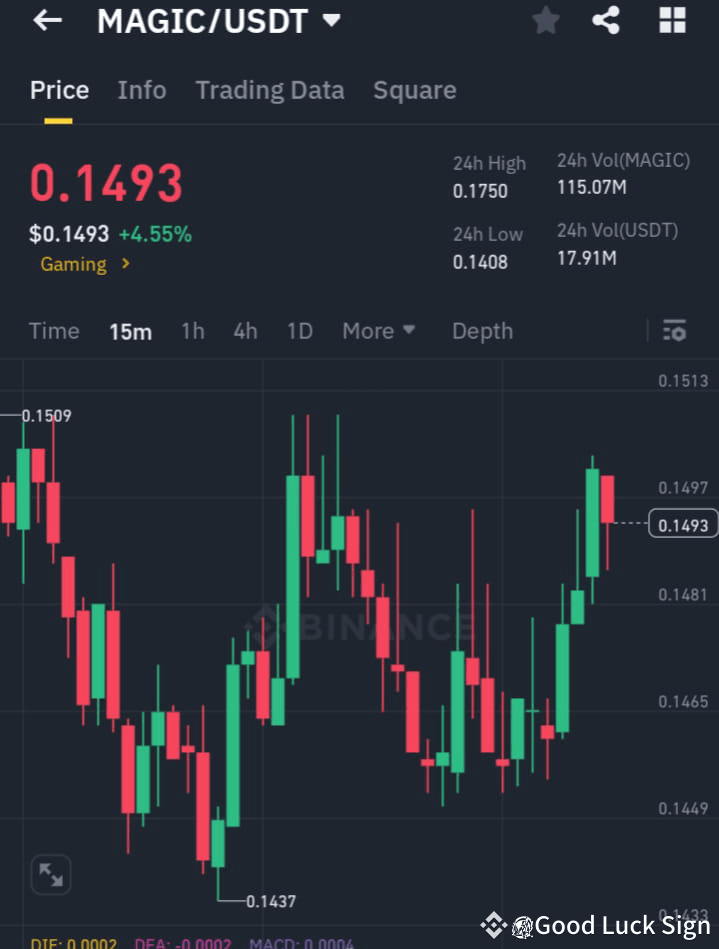This screenshot has height=949, width=719.
Task: Tap the 0.1493 price label on the axis
Action: pos(683,523)
